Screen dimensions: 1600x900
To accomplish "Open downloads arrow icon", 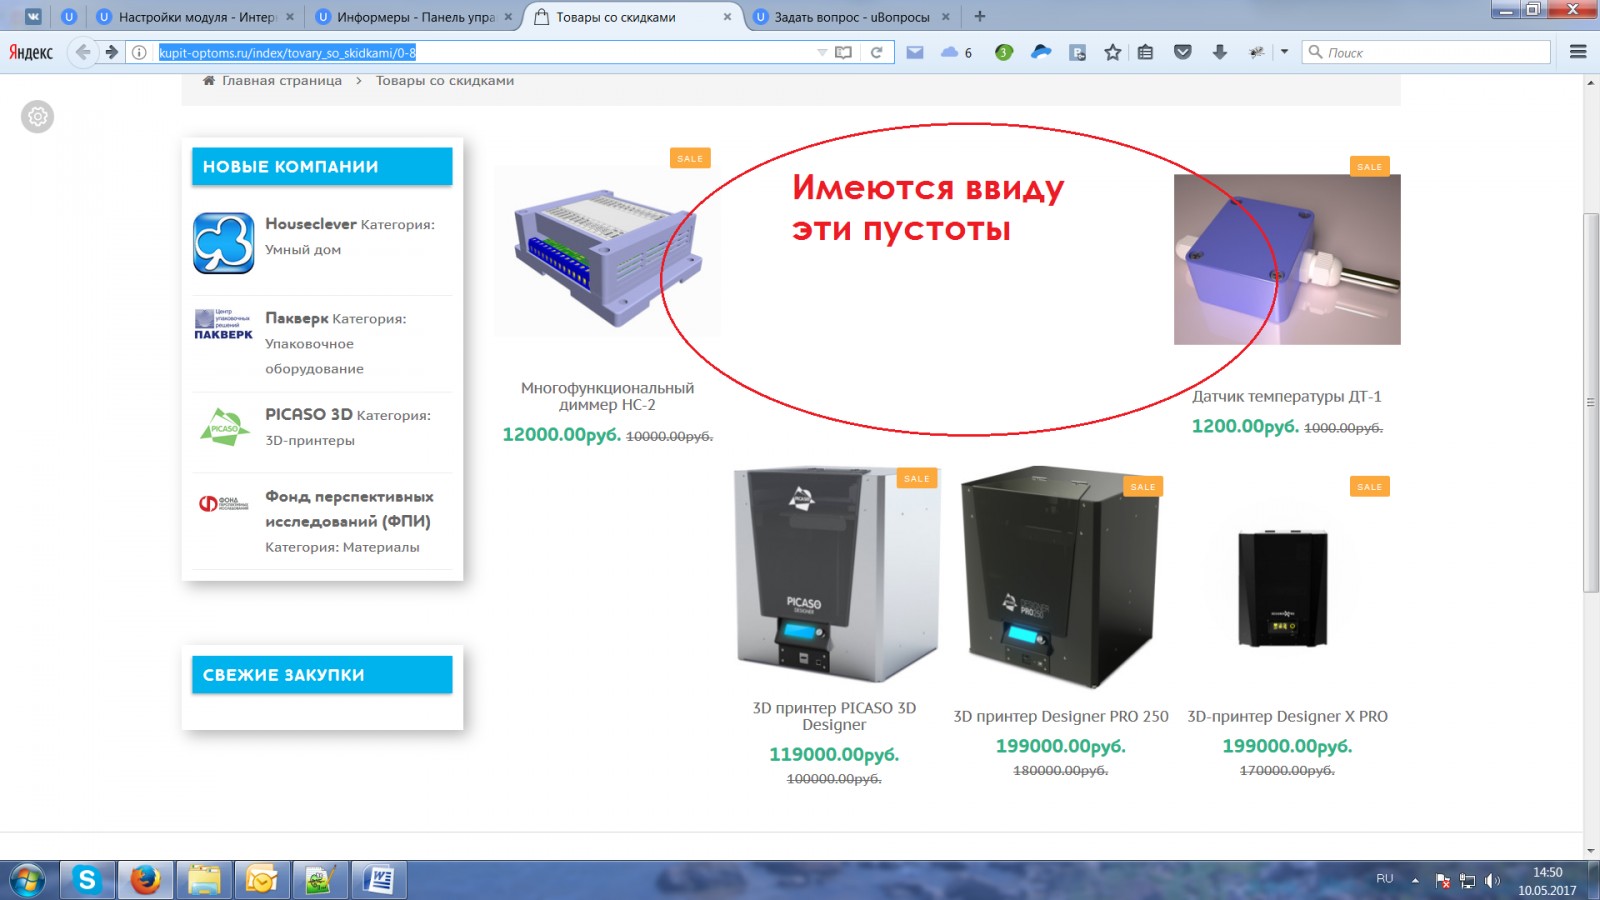I will click(x=1219, y=52).
